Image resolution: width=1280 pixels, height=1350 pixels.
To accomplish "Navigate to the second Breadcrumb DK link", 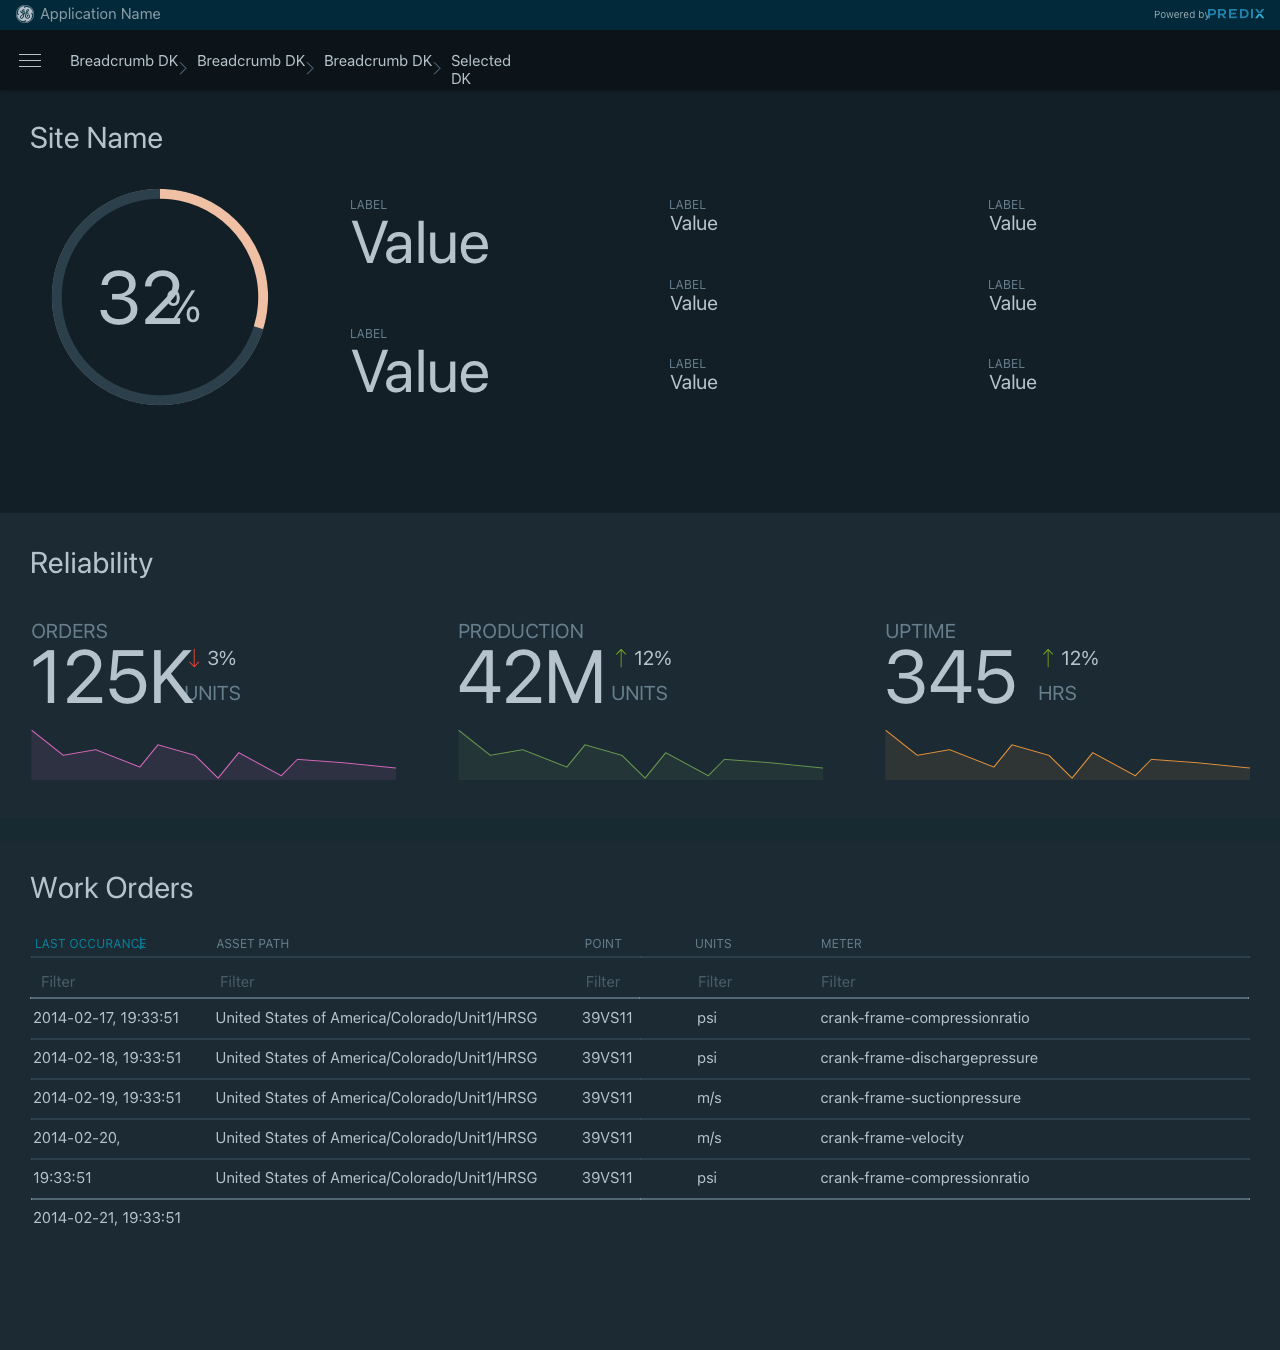I will tap(251, 61).
